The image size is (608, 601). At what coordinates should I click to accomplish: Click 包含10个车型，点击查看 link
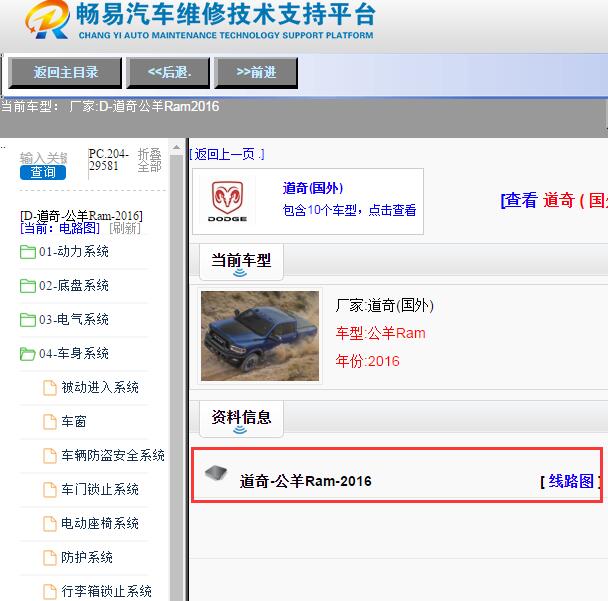(x=349, y=210)
